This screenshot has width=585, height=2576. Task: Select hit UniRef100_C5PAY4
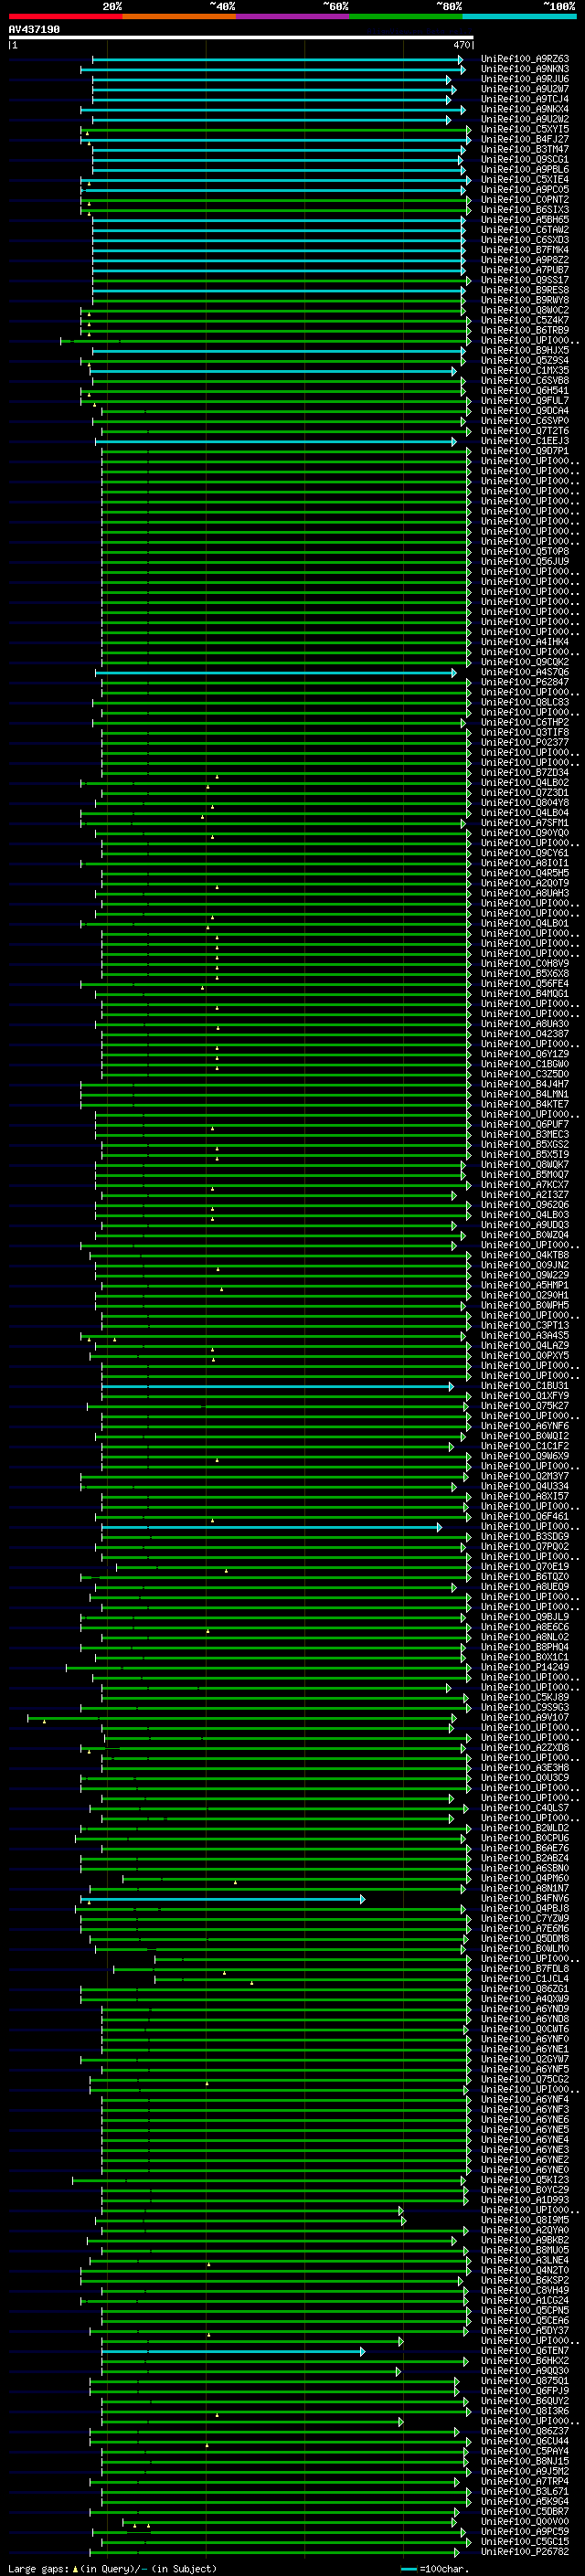point(525,2451)
